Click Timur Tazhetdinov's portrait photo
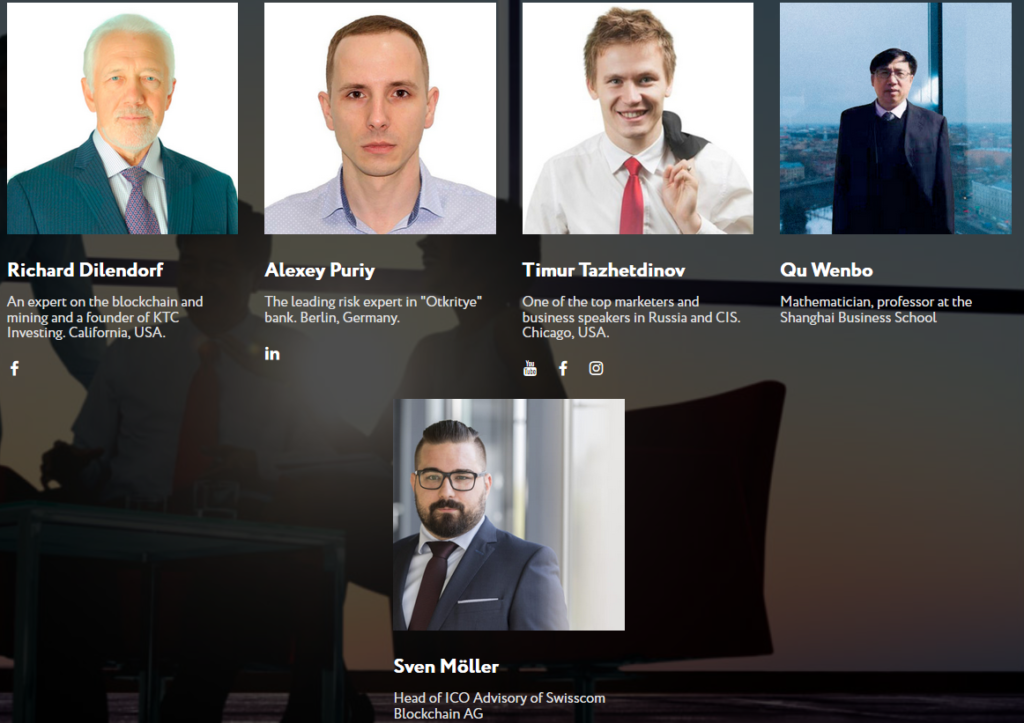Viewport: 1024px width, 723px height. point(637,118)
